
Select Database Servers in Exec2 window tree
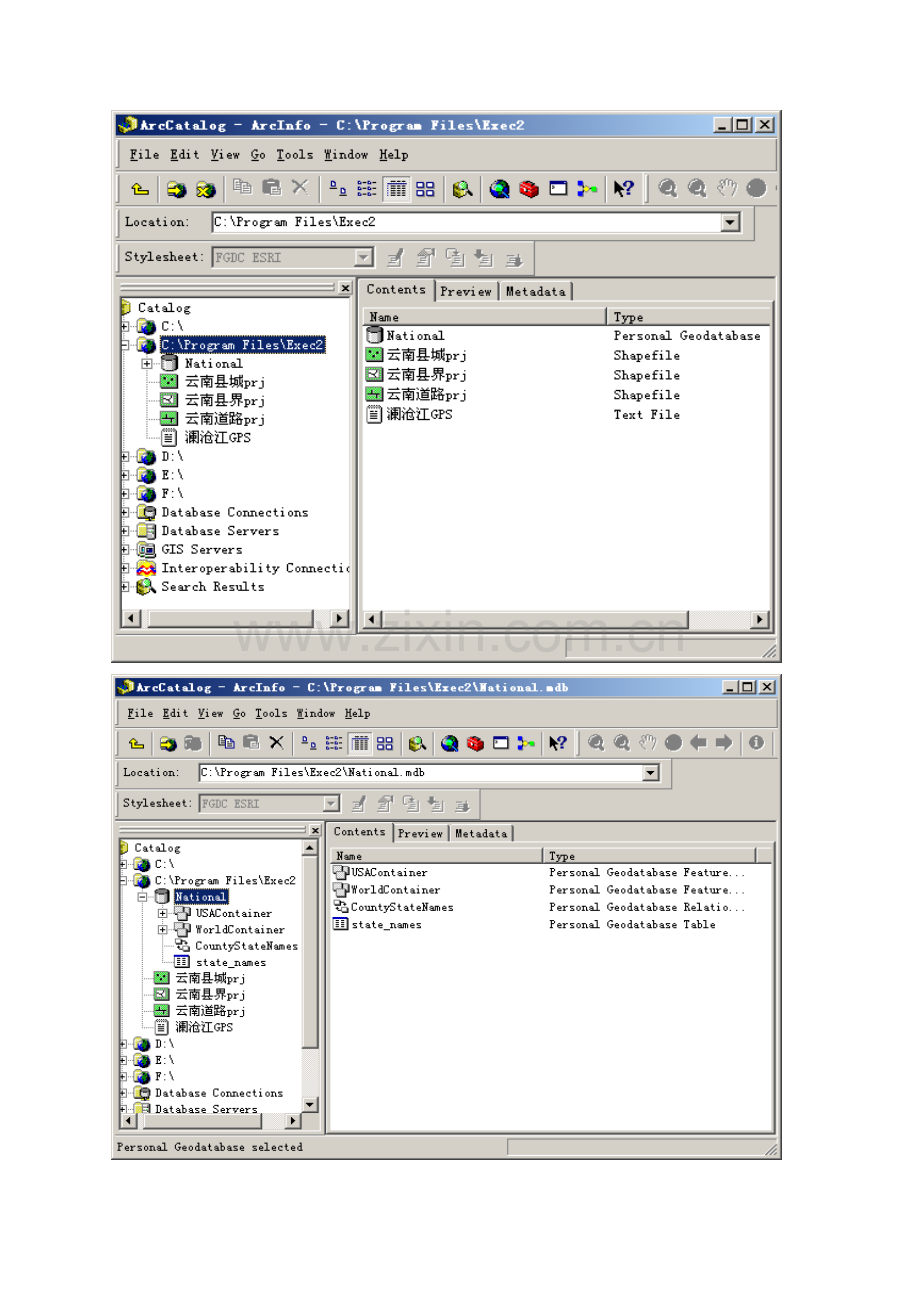(220, 531)
